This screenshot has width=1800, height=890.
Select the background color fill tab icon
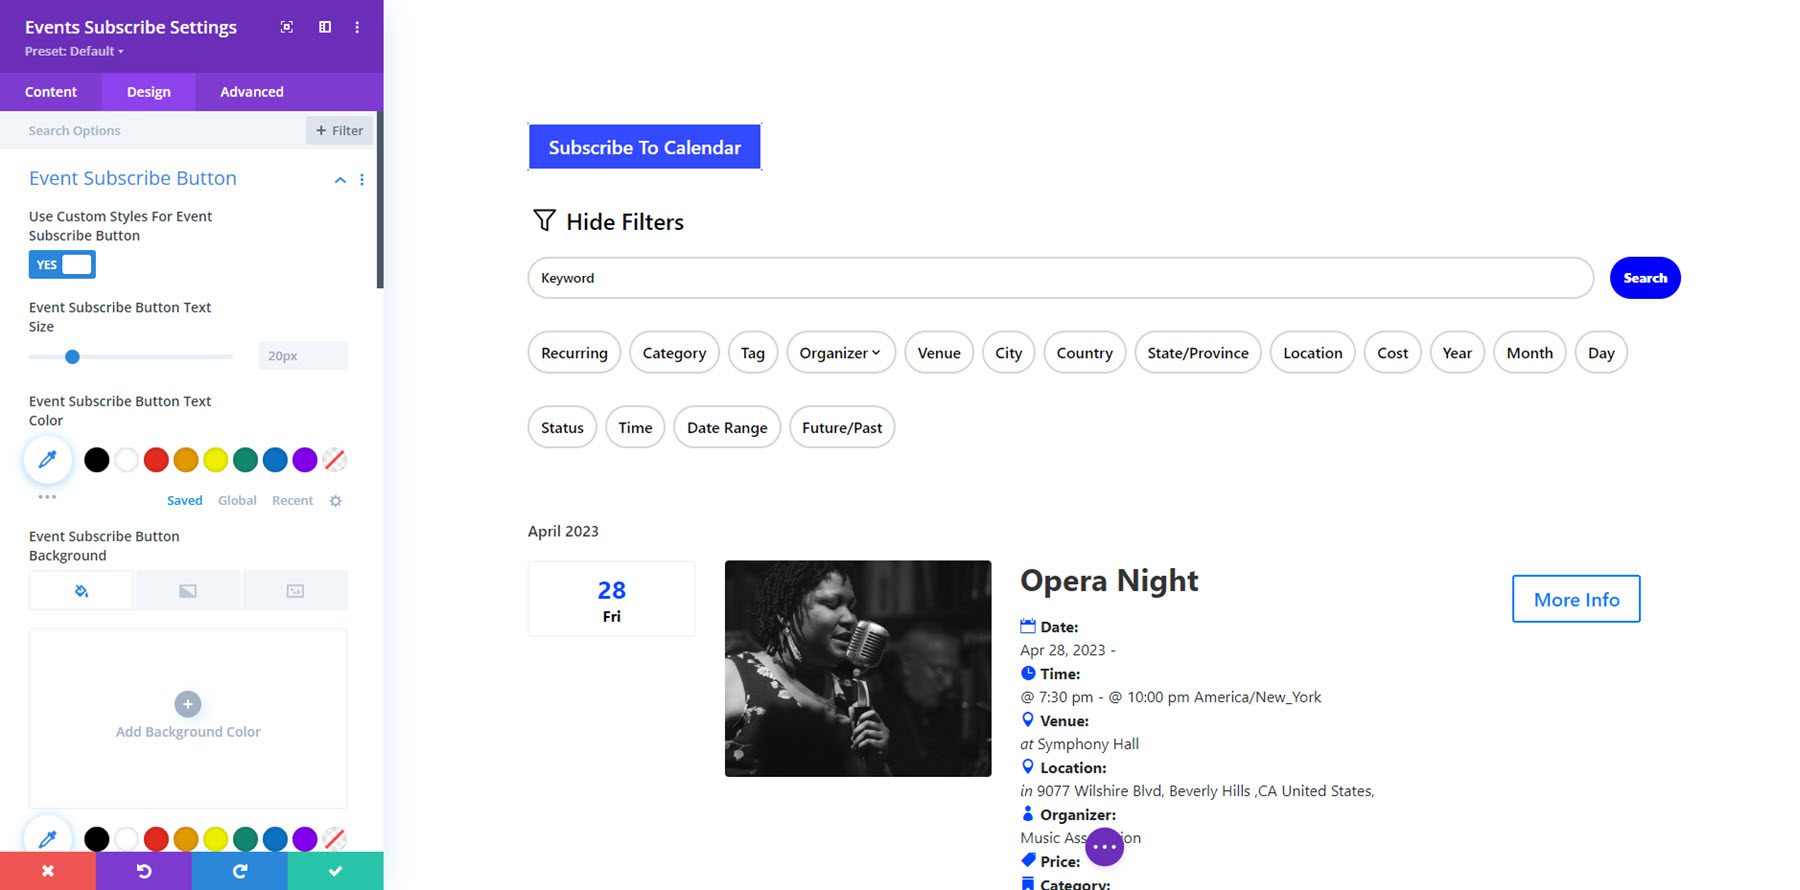[81, 591]
